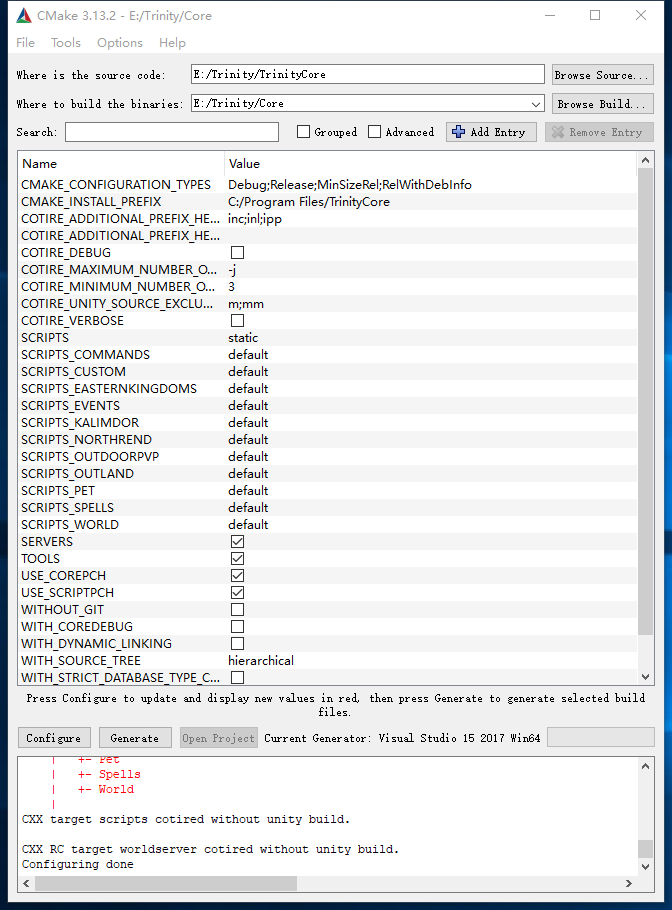This screenshot has height=910, width=672.
Task: Select WITH_SOURCE_TREE value 'hierarchical'
Action: (261, 660)
